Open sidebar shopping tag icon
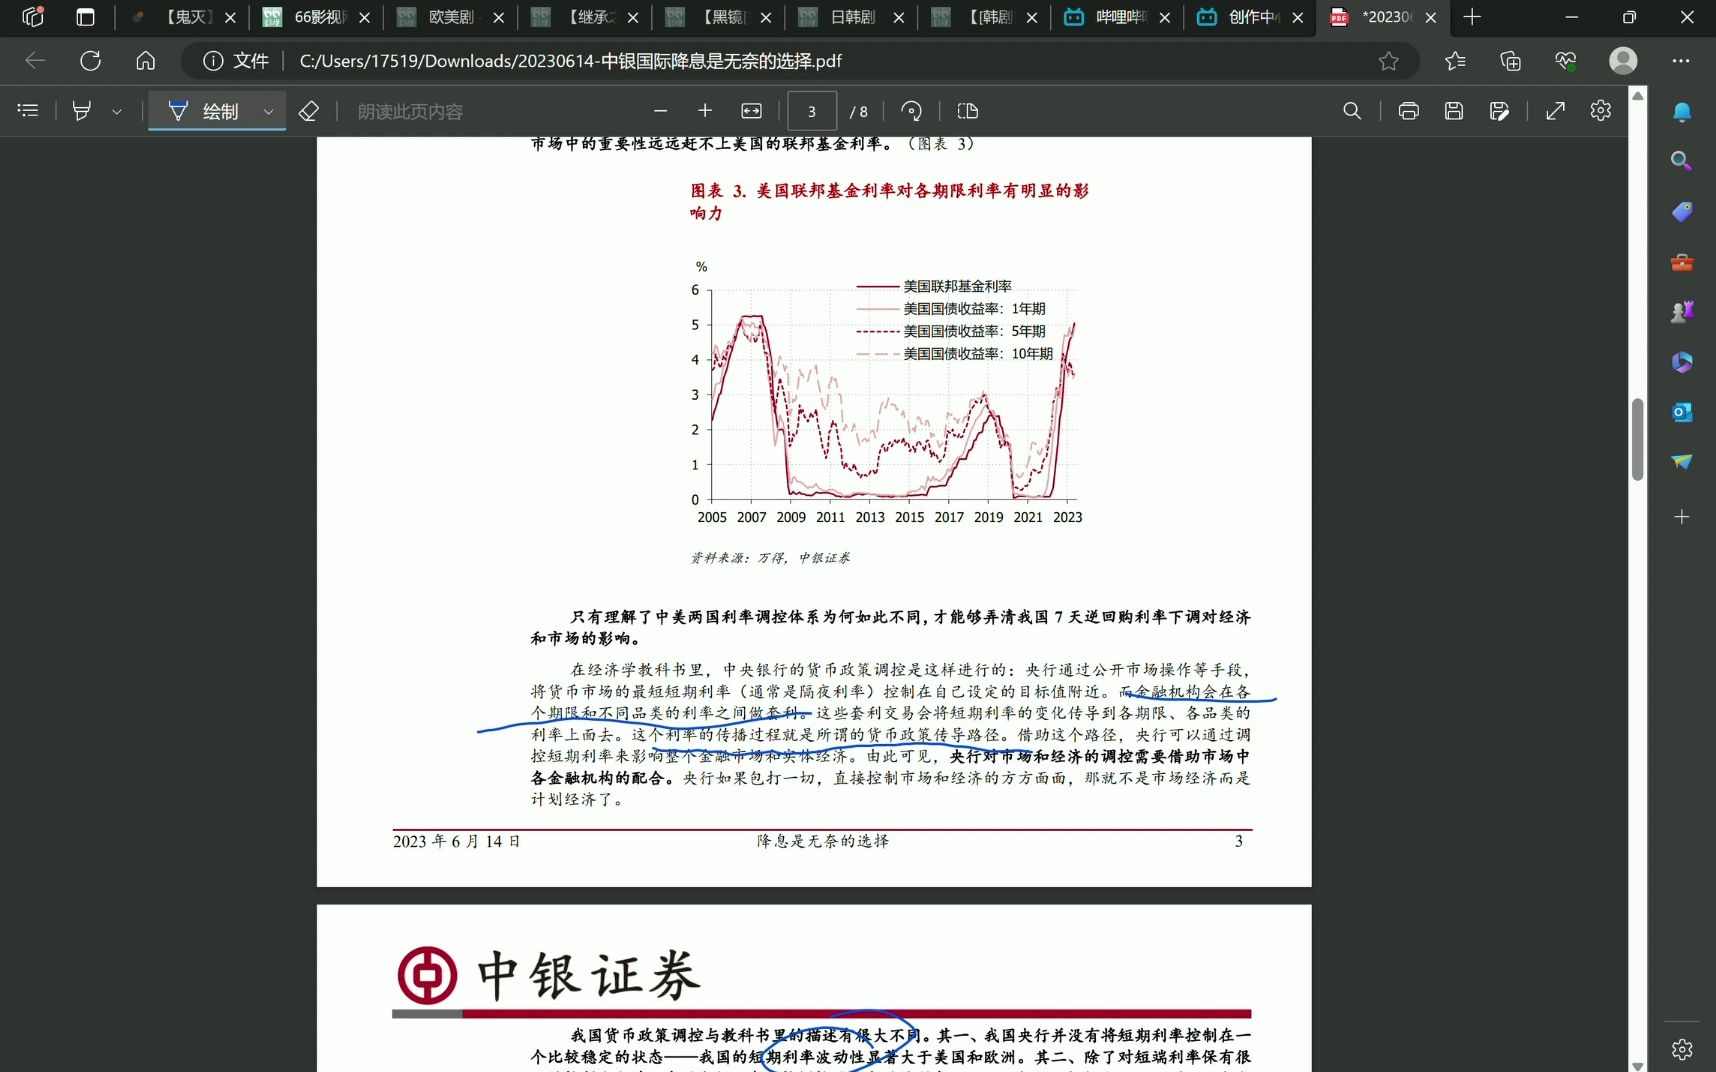The height and width of the screenshot is (1072, 1716). pyautogui.click(x=1682, y=211)
